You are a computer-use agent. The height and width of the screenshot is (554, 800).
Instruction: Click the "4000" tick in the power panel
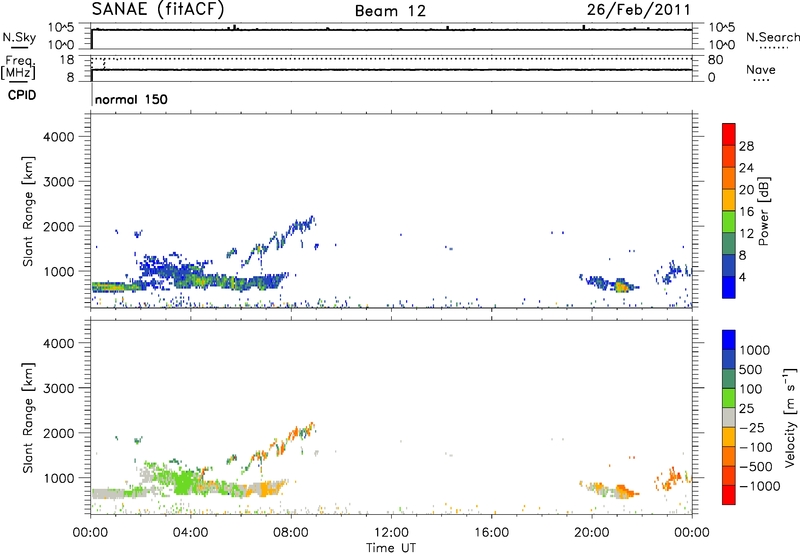click(x=58, y=137)
